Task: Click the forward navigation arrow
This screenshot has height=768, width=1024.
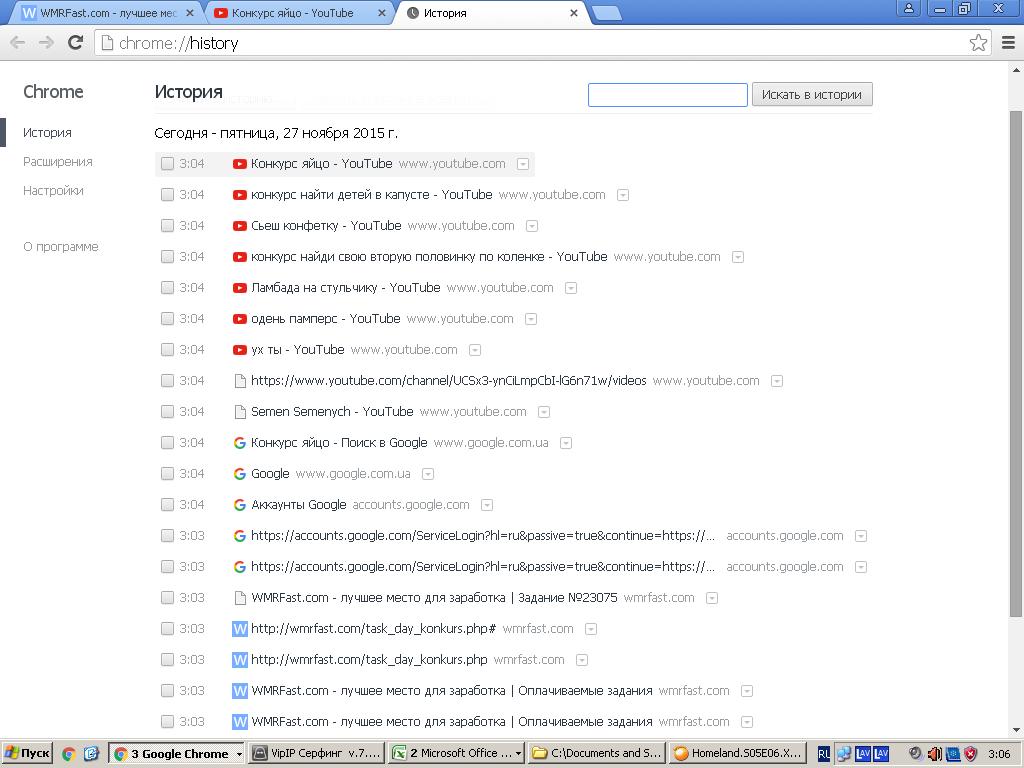Action: tap(46, 42)
